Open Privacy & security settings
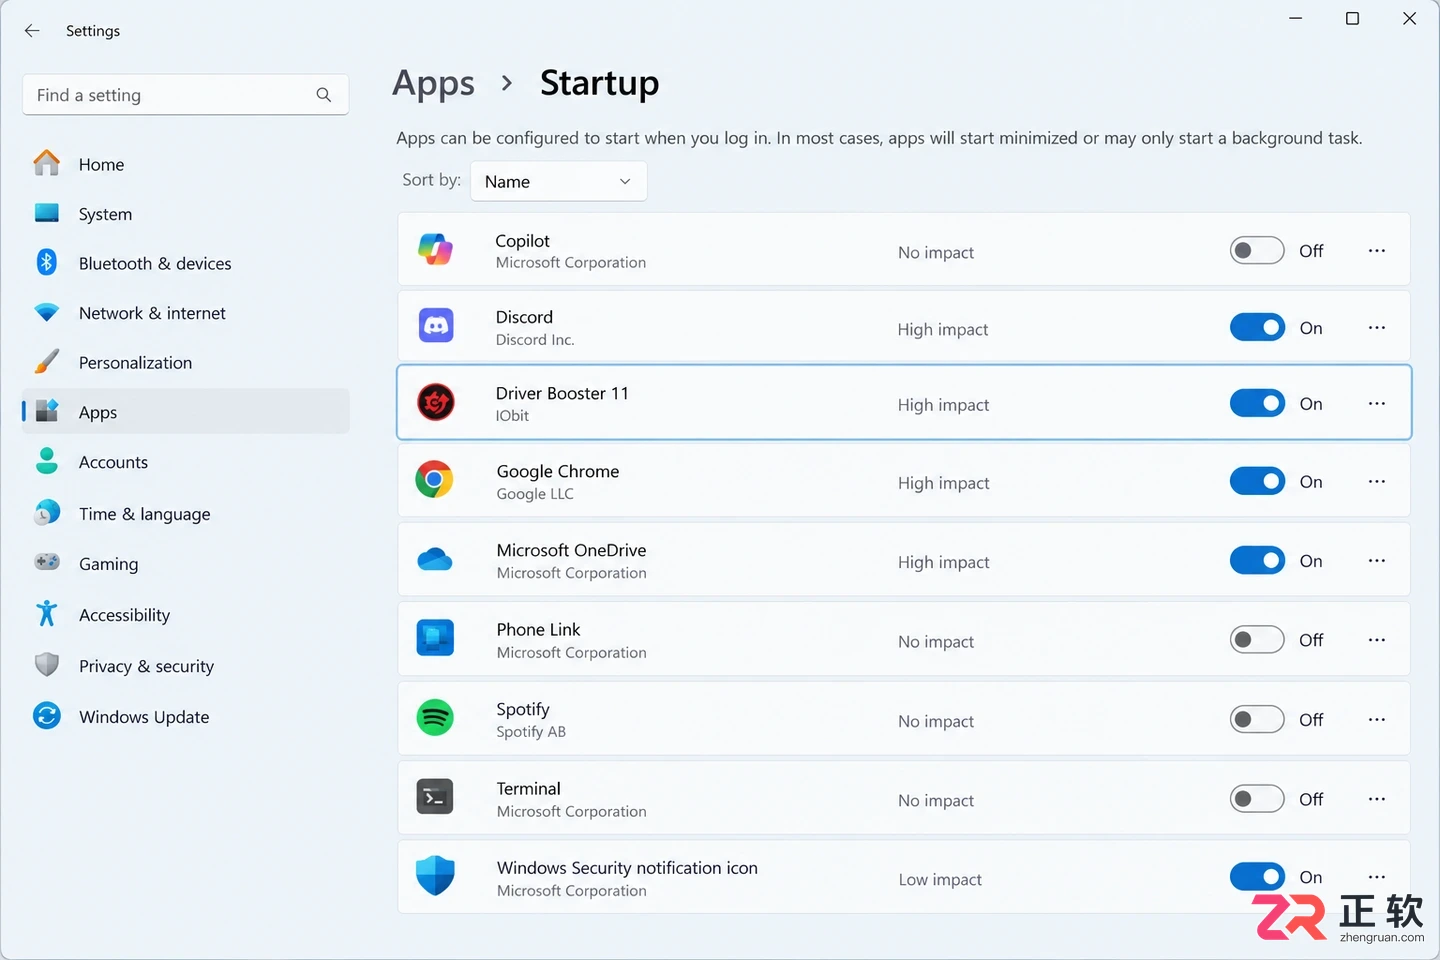The height and width of the screenshot is (960, 1440). 186,665
